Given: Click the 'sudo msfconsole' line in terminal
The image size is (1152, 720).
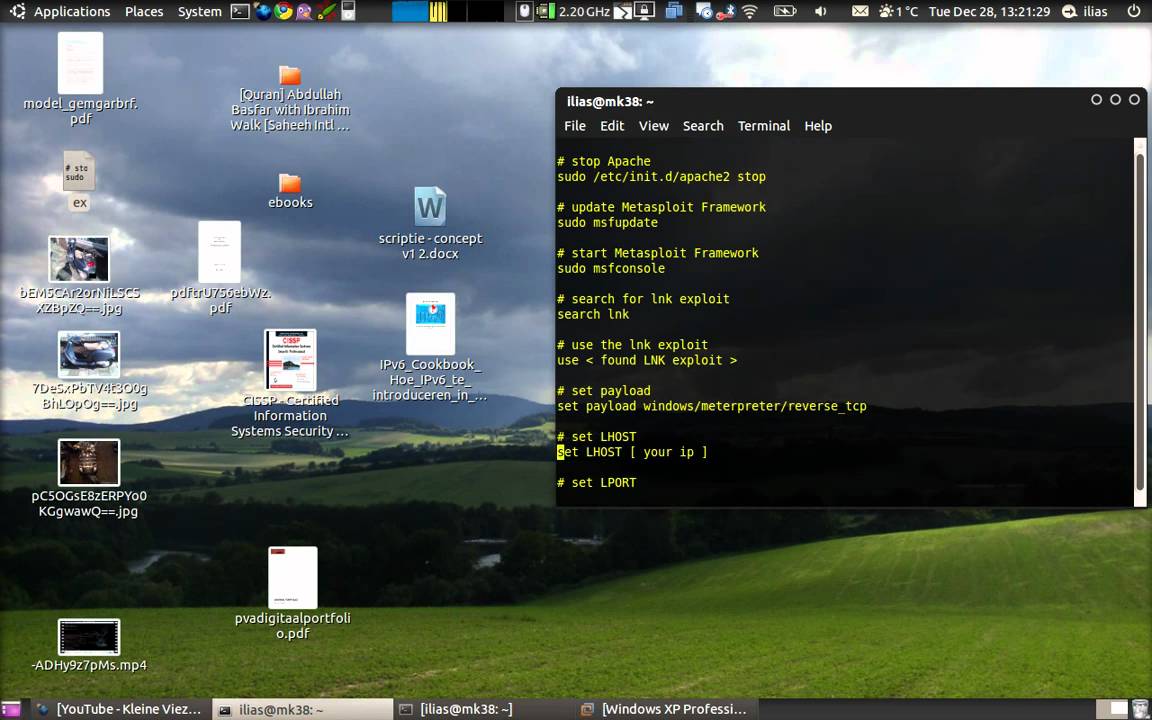Looking at the screenshot, I should pos(611,268).
